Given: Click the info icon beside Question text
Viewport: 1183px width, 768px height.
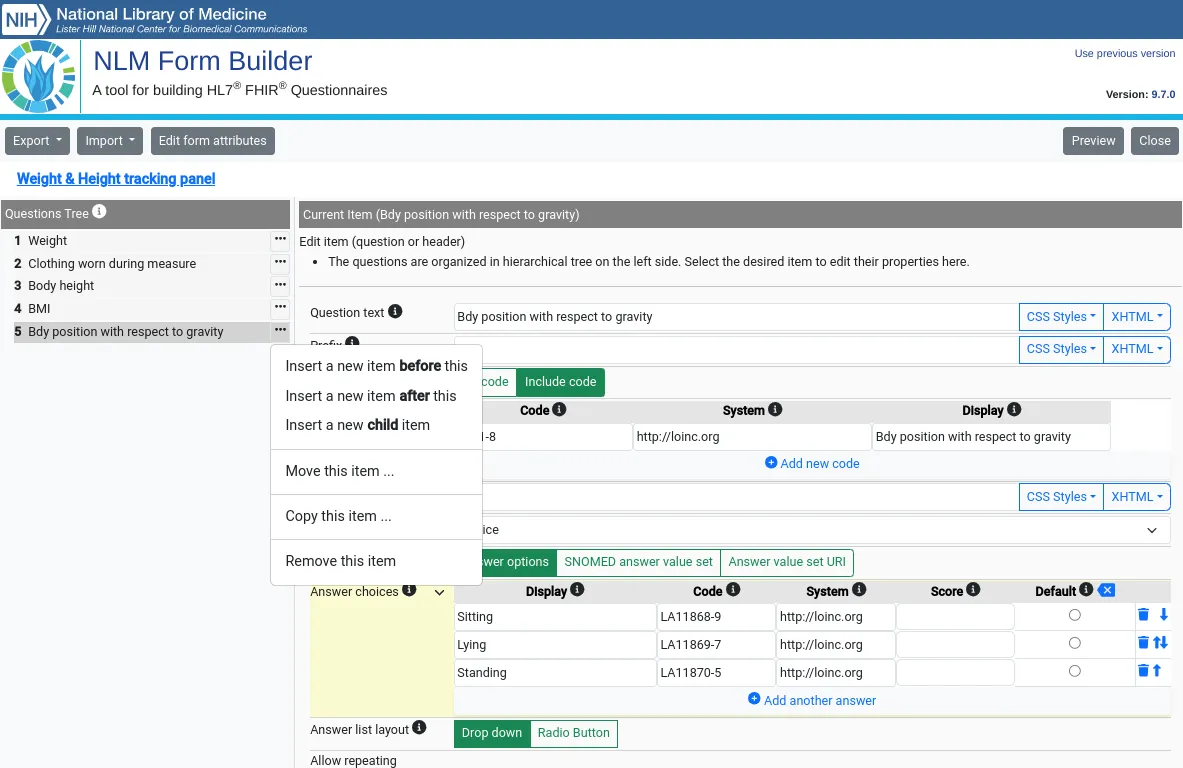Looking at the screenshot, I should coord(395,312).
